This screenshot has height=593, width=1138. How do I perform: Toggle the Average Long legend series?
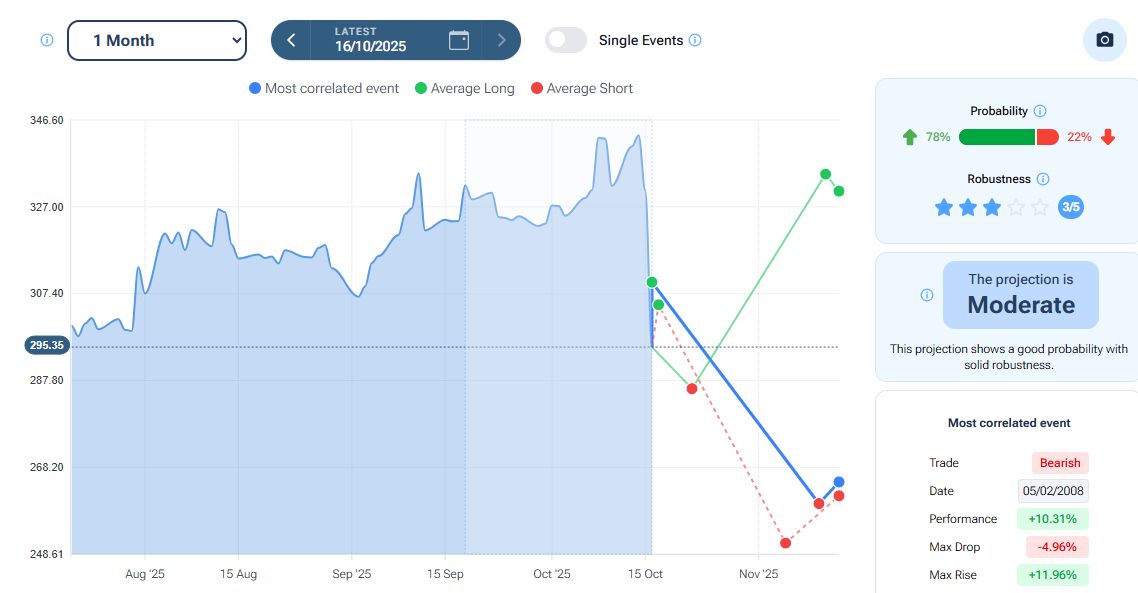point(465,88)
